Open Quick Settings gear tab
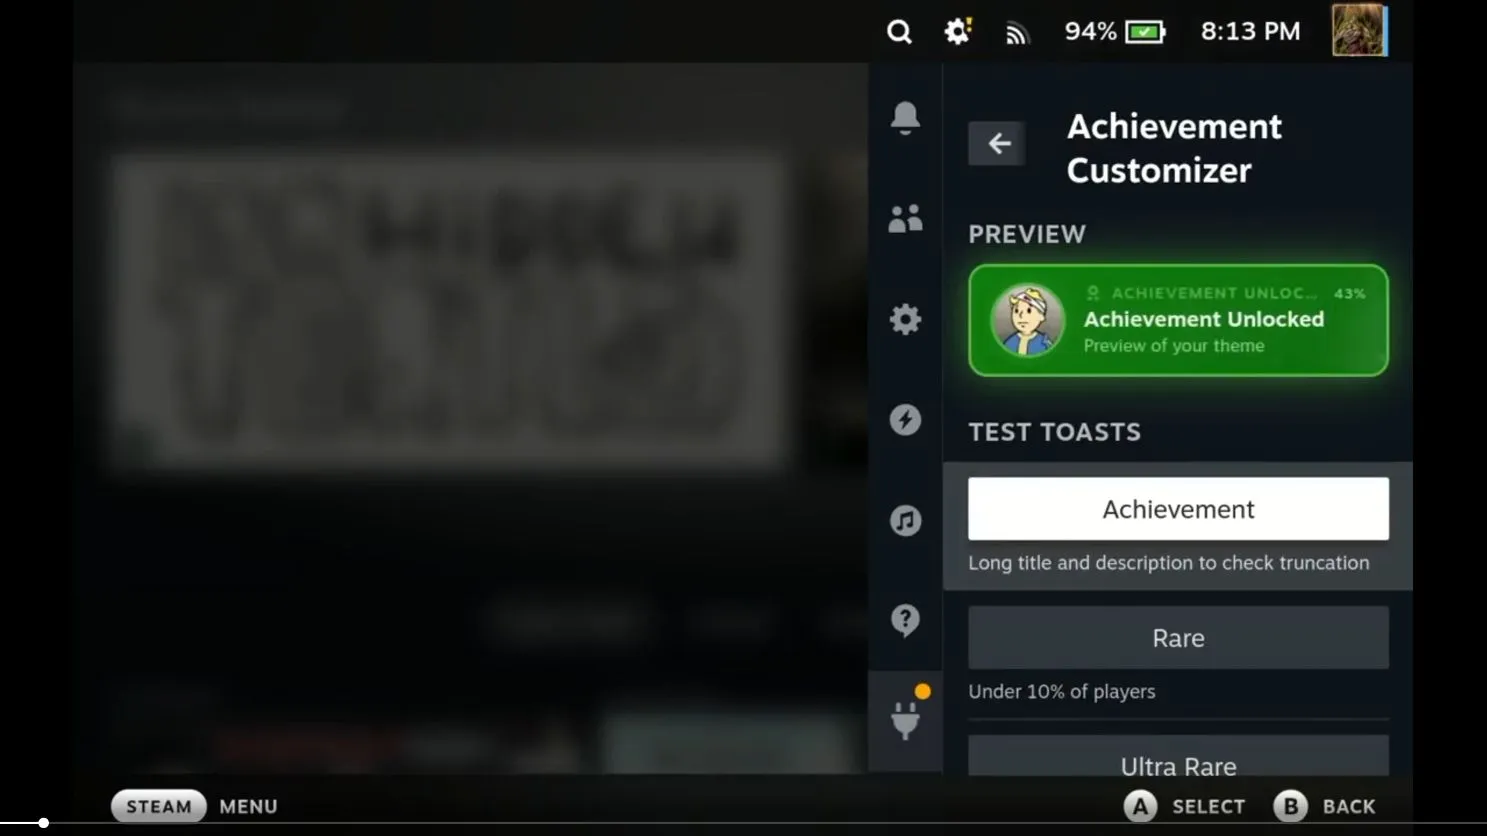This screenshot has width=1487, height=836. tap(905, 319)
